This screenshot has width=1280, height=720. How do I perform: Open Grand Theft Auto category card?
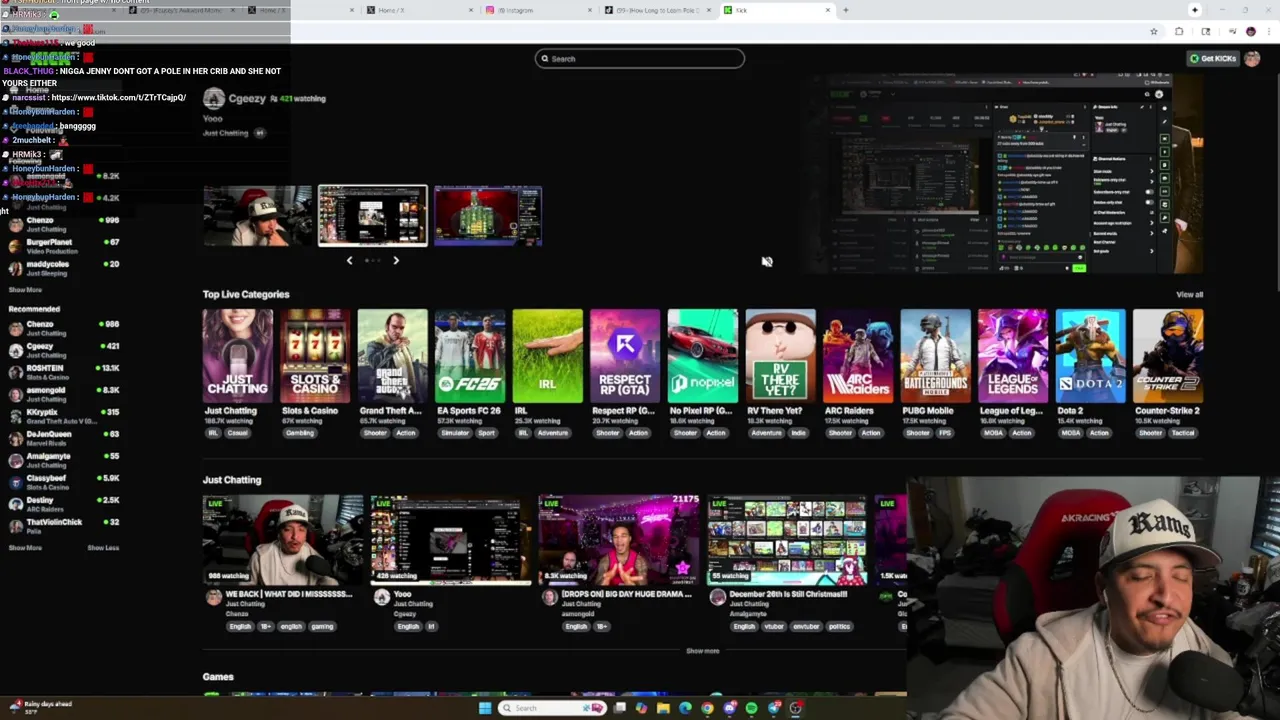click(393, 356)
